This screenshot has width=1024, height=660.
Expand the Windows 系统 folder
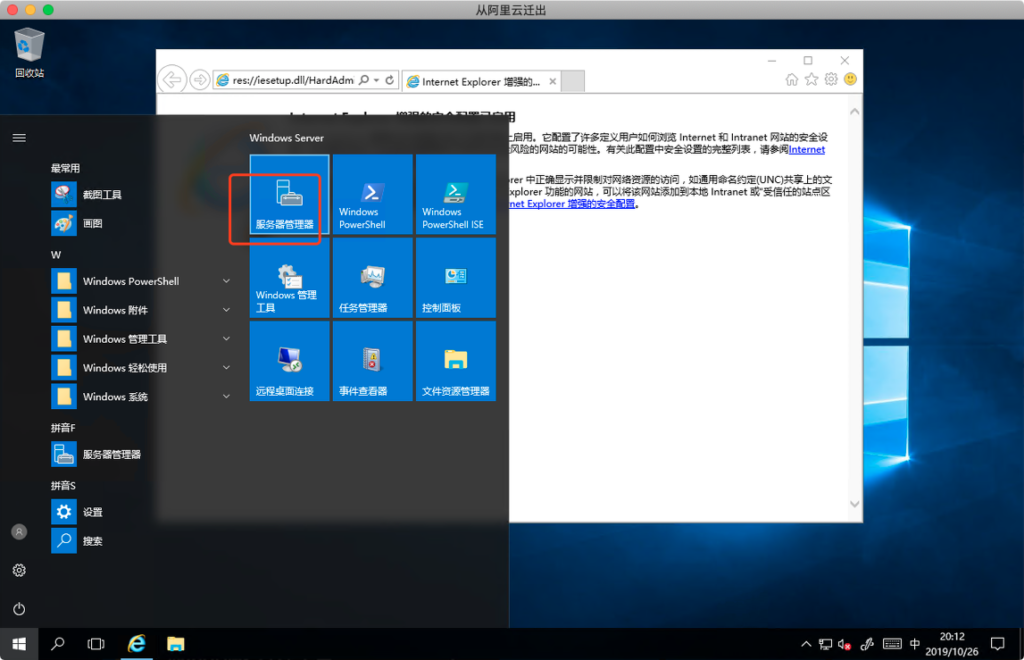coord(140,397)
